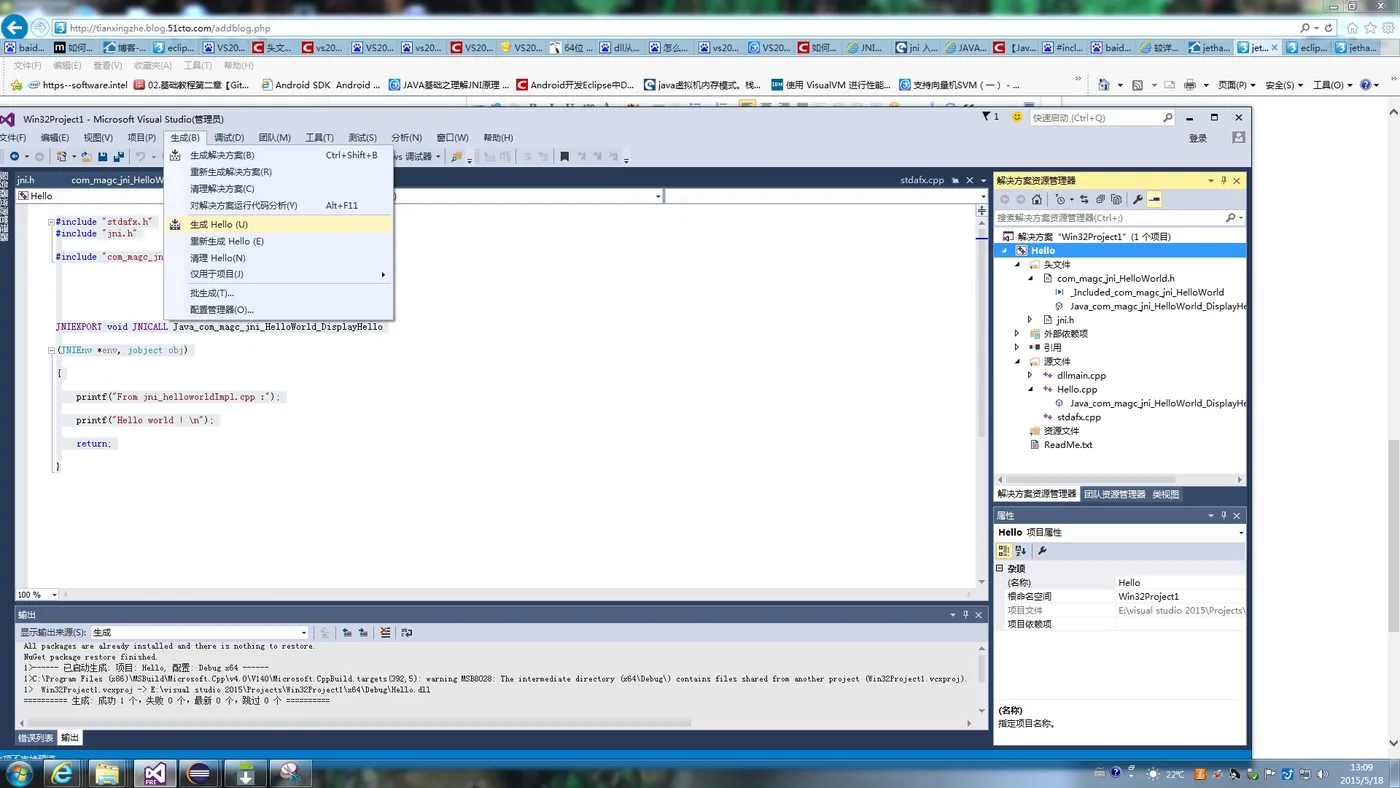
Task: Open 仅用于项目(J) submenu
Action: click(279, 274)
